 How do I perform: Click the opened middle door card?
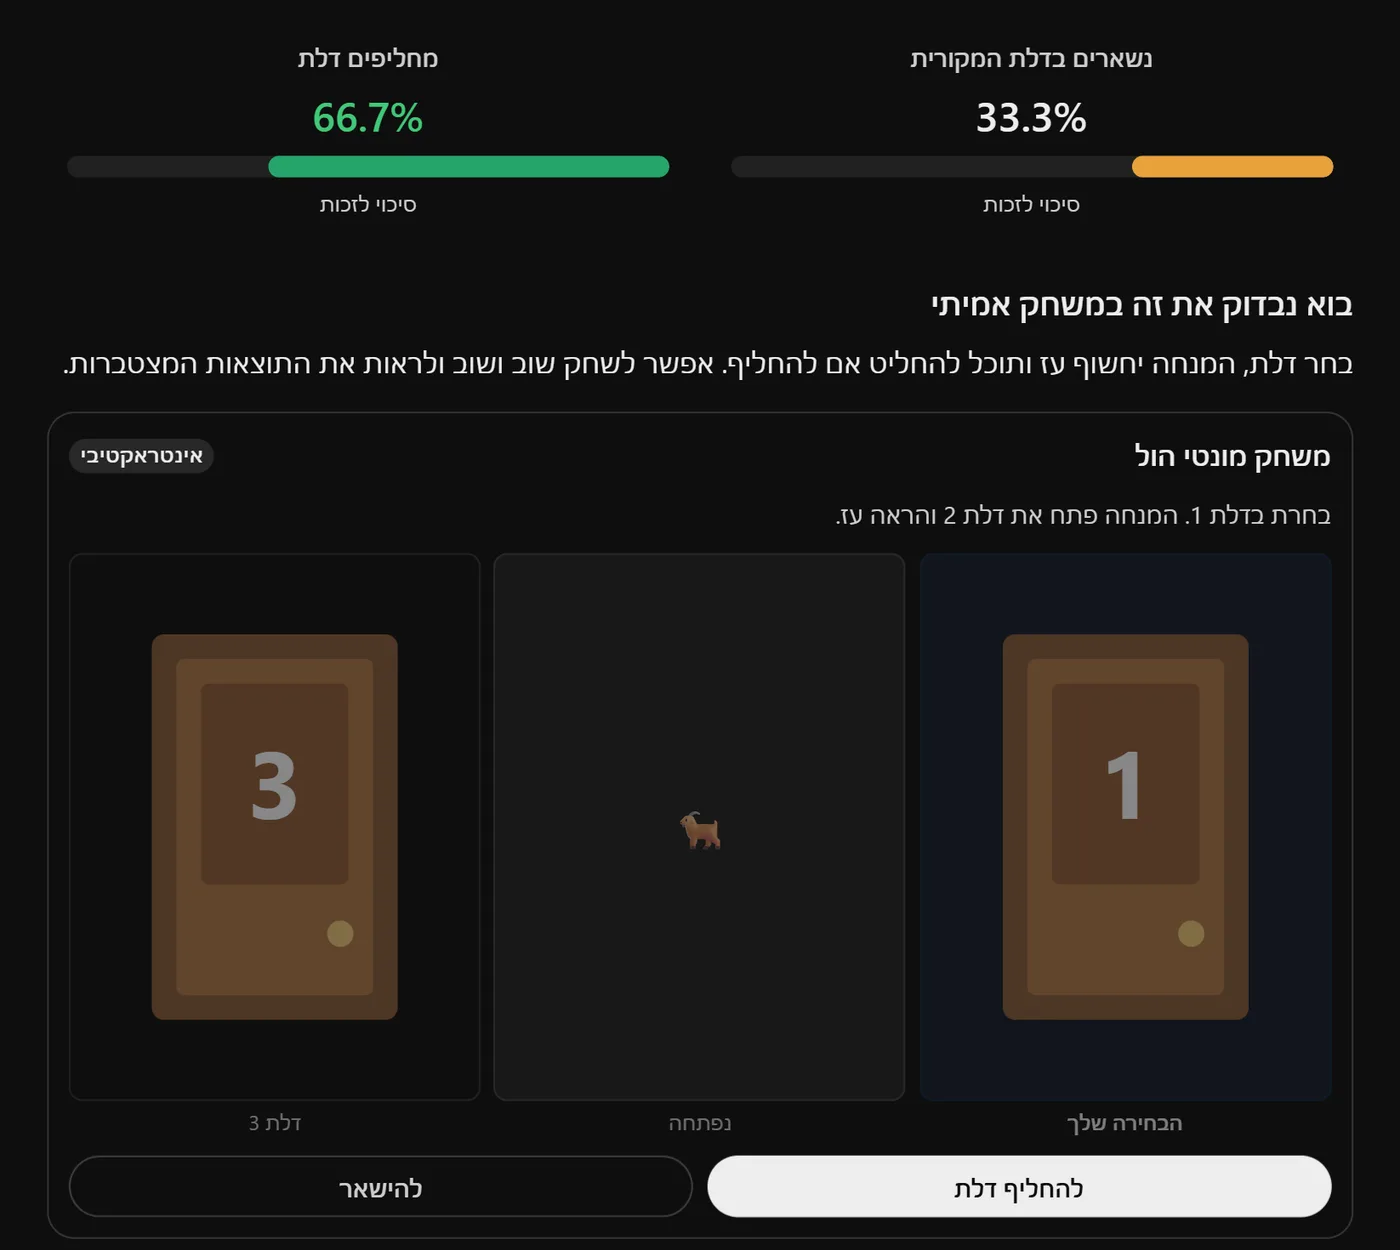[x=699, y=827]
